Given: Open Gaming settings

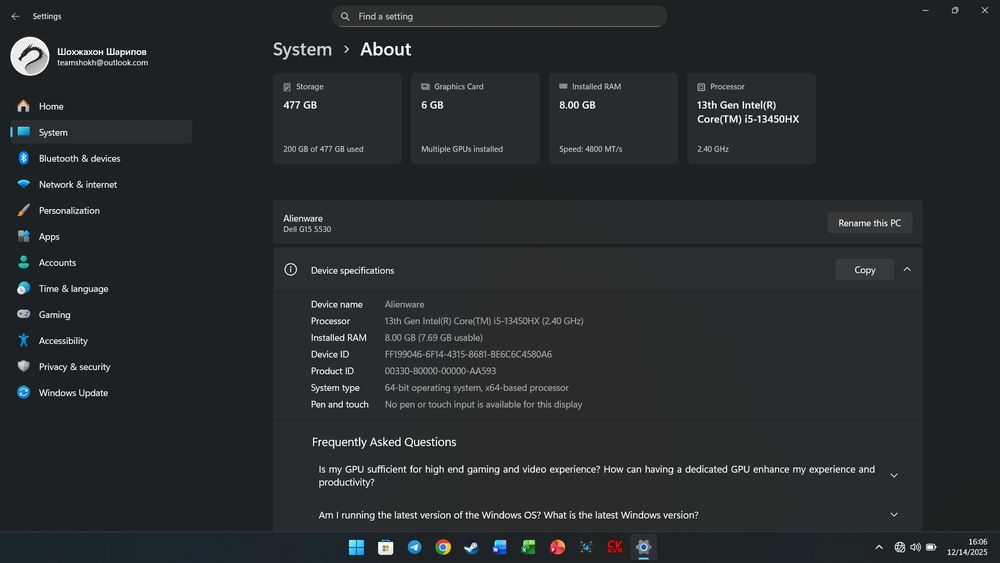Looking at the screenshot, I should tap(101, 314).
